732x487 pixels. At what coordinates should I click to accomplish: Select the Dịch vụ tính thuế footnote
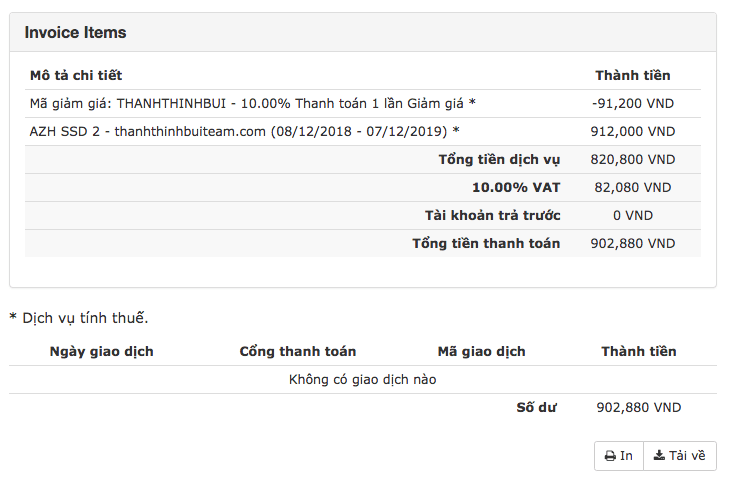(x=79, y=318)
